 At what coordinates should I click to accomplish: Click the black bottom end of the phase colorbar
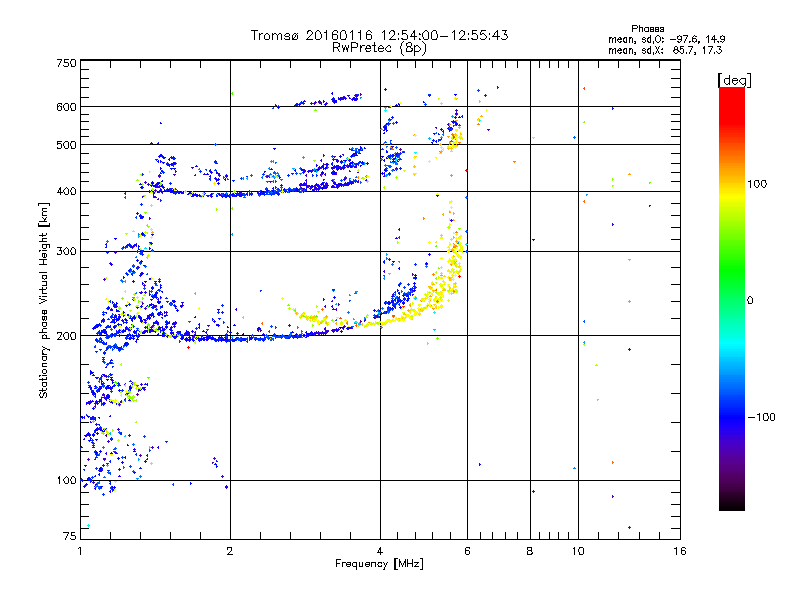click(732, 503)
